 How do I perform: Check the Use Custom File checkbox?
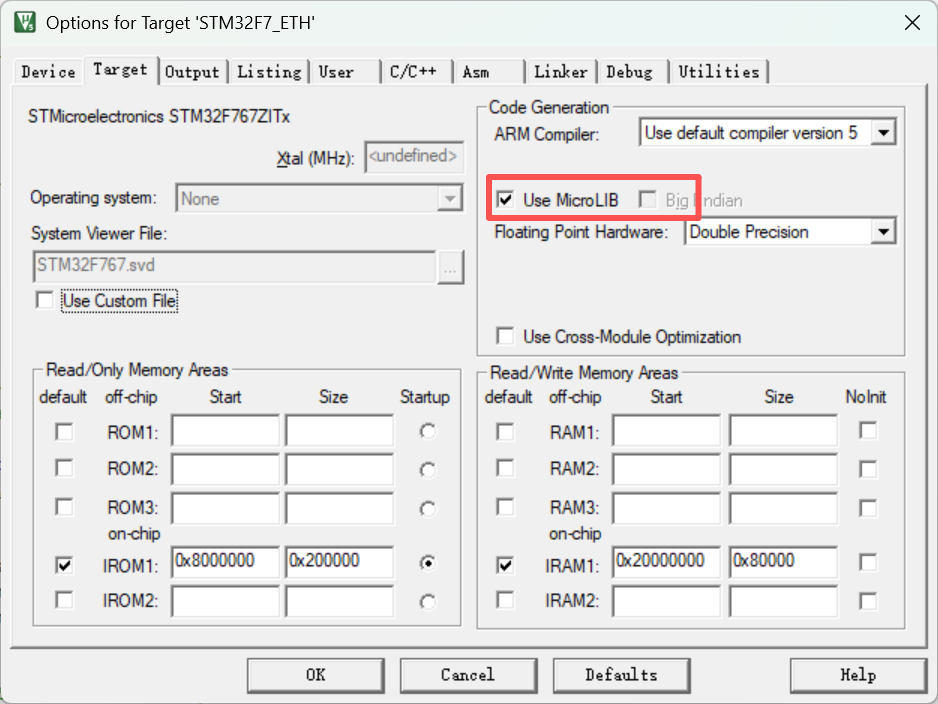point(45,300)
